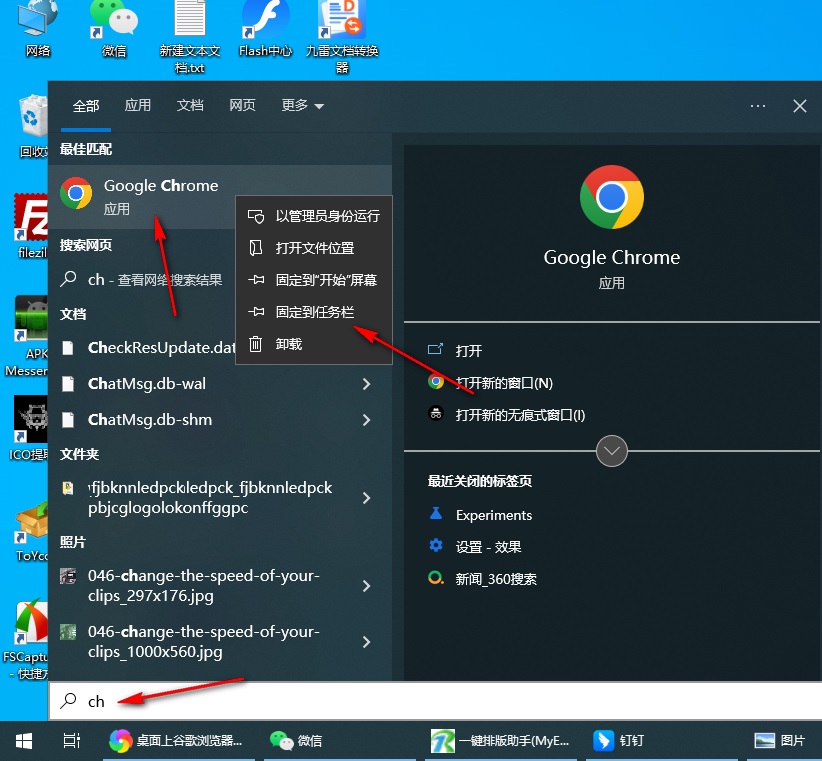
Task: Open Task View on taskbar
Action: pyautogui.click(x=72, y=741)
